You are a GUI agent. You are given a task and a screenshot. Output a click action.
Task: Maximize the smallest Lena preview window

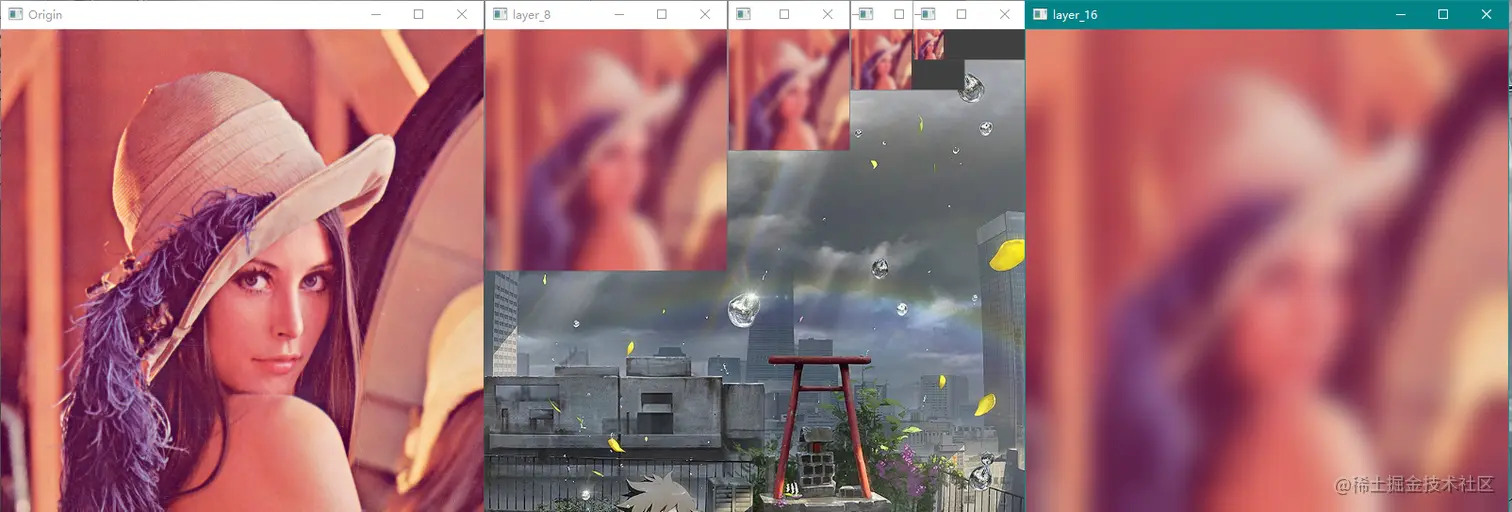tap(962, 15)
